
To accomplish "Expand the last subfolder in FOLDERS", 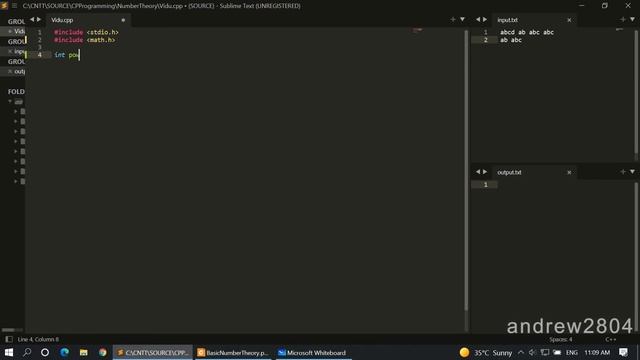I will pos(16,181).
